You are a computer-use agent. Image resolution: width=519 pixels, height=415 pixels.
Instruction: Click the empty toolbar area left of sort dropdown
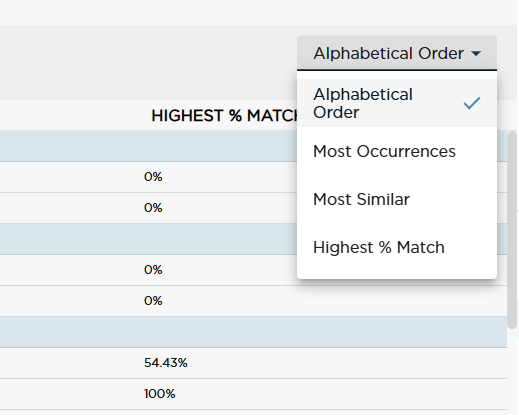(x=148, y=62)
